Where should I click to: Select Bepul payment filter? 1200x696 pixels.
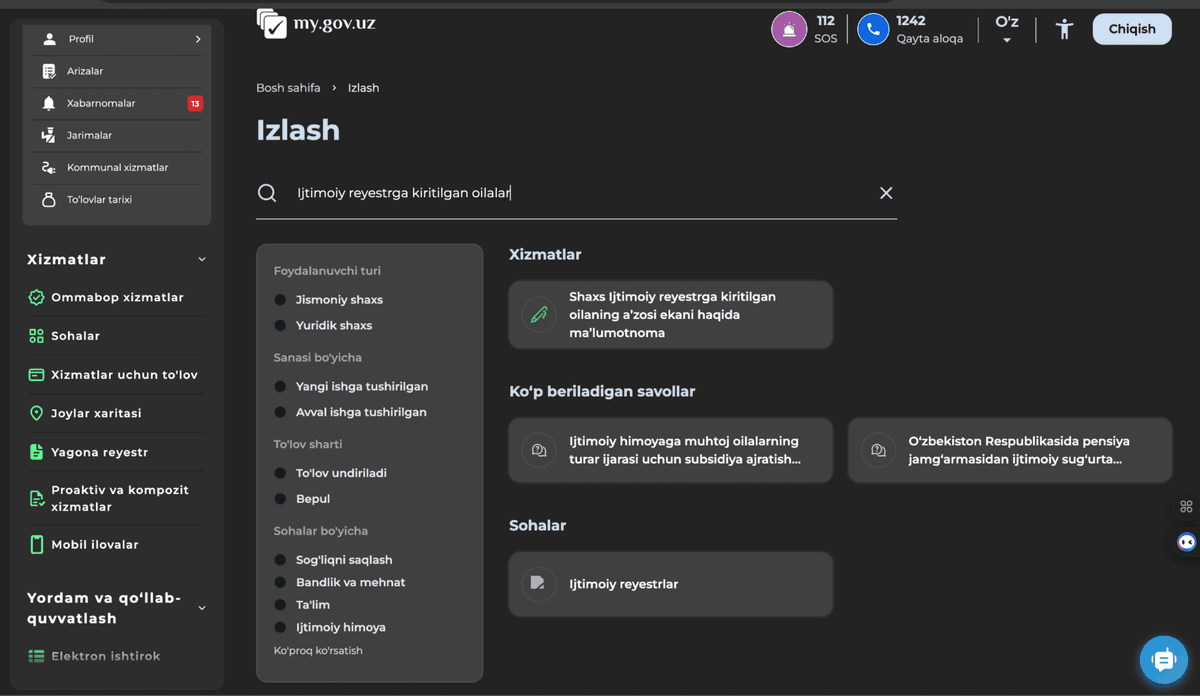280,499
